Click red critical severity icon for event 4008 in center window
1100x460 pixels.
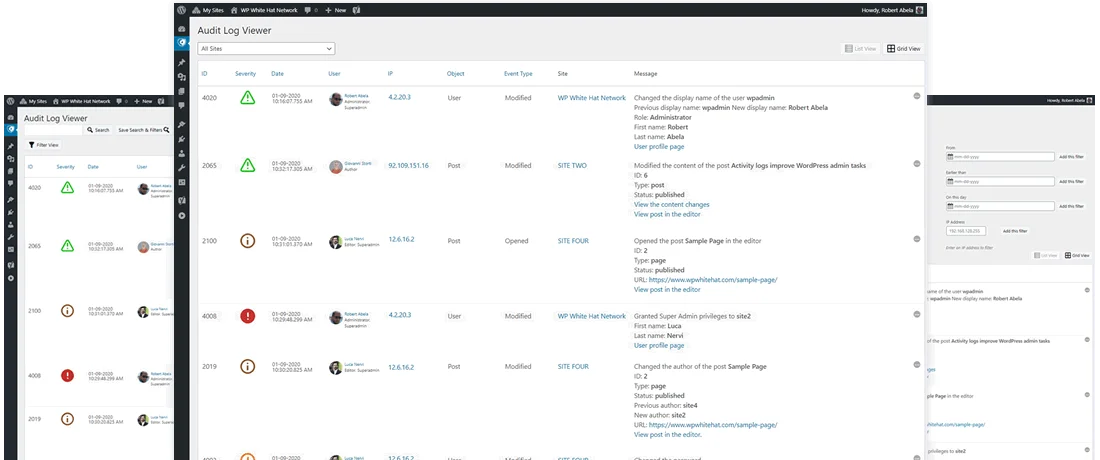247,316
